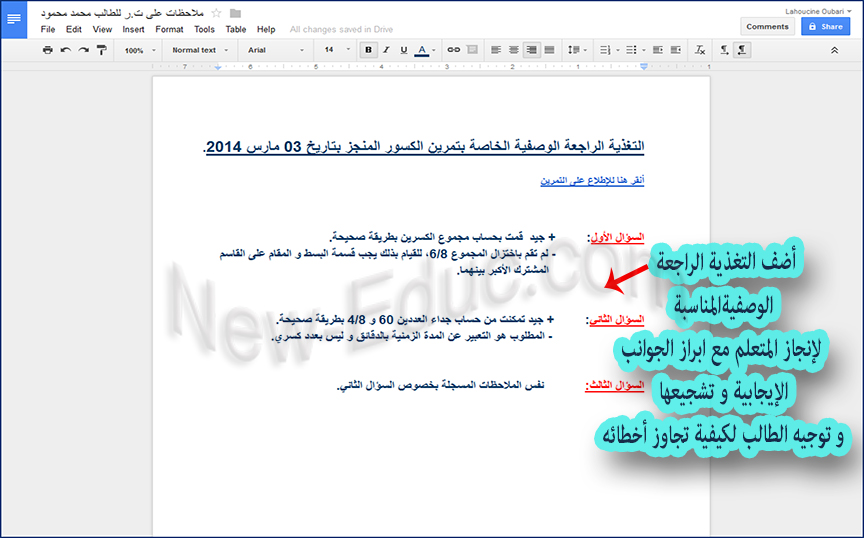Click the underlined 2014 heading text
The image size is (864, 538).
pyautogui.click(x=424, y=147)
